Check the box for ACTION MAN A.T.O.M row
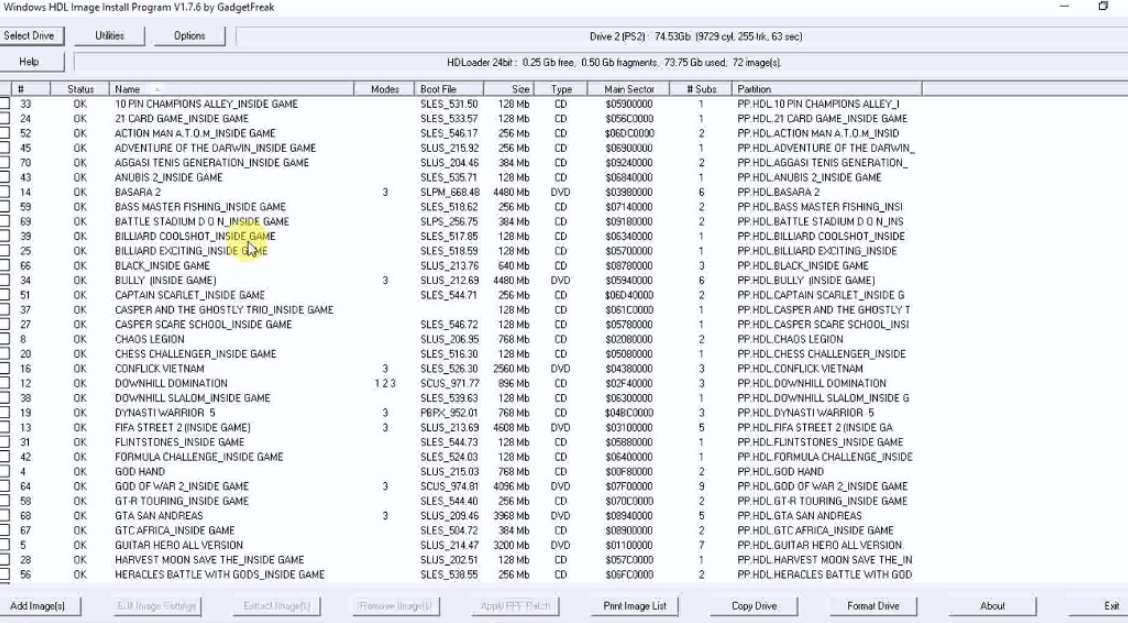 coord(5,133)
